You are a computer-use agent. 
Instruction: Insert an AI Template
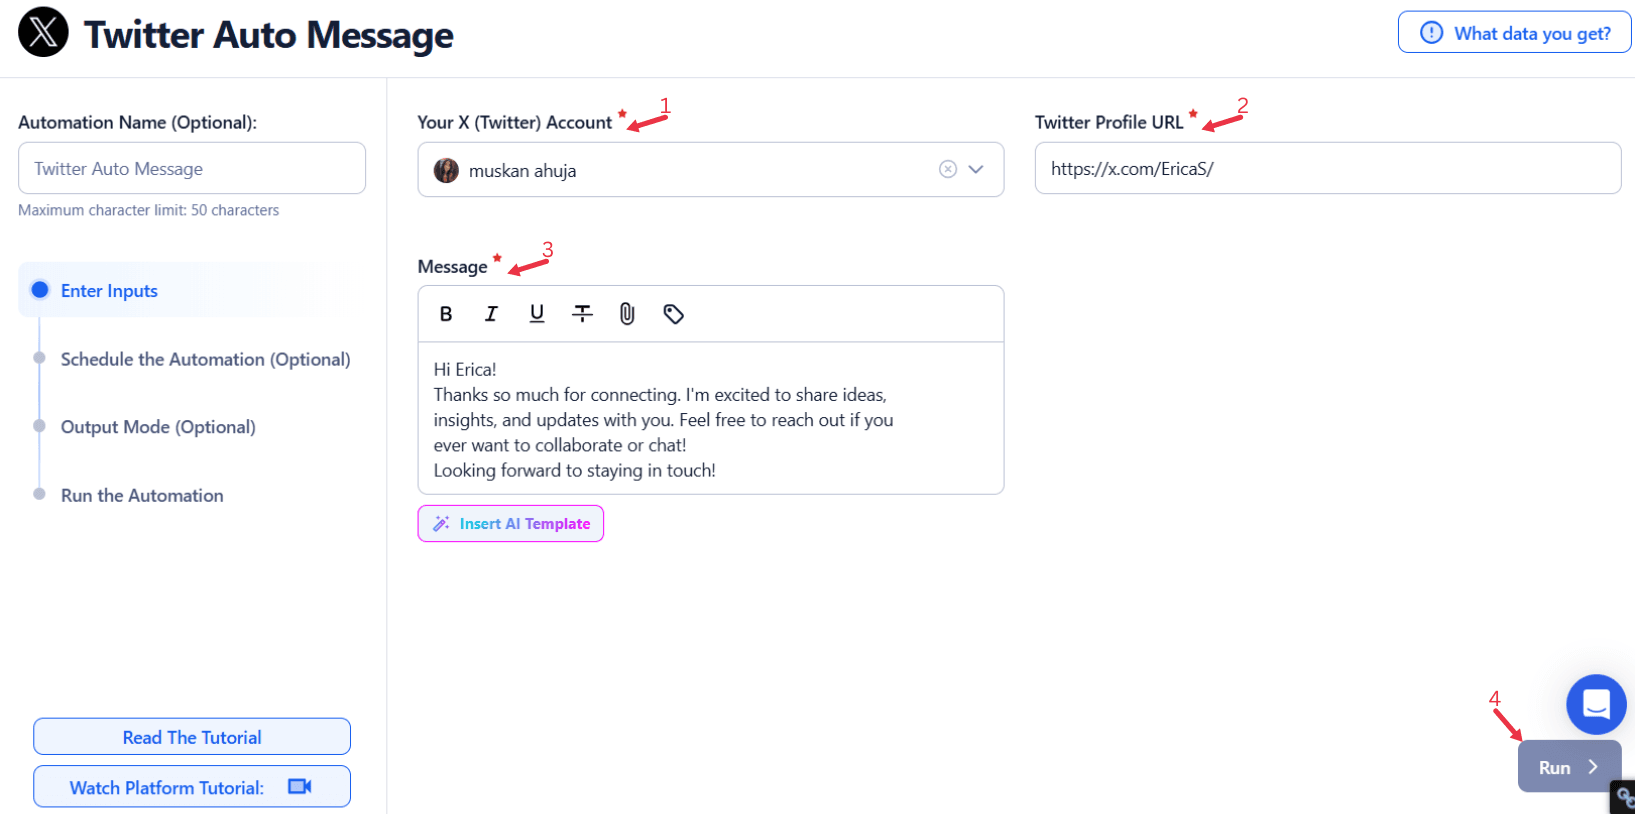pos(510,524)
